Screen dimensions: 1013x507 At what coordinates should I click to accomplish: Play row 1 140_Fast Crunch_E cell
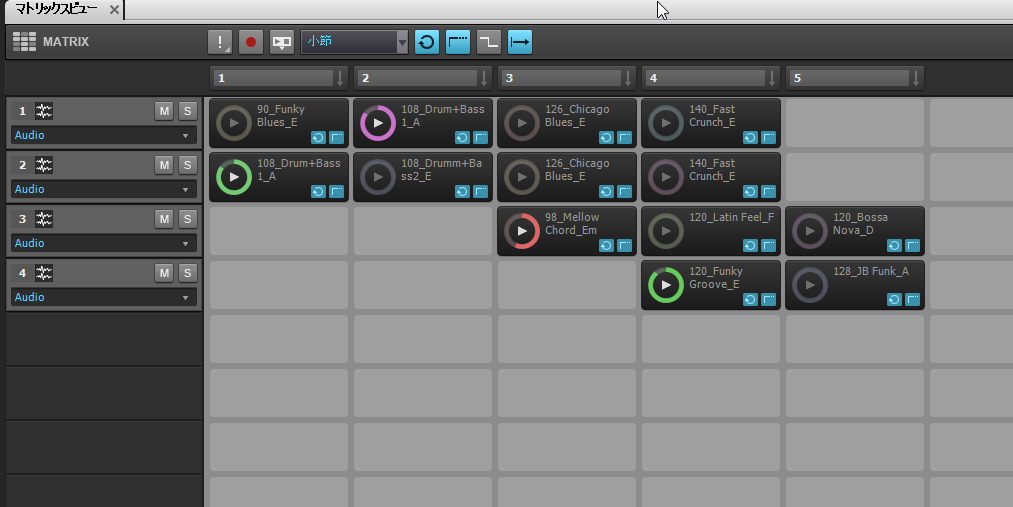(666, 123)
